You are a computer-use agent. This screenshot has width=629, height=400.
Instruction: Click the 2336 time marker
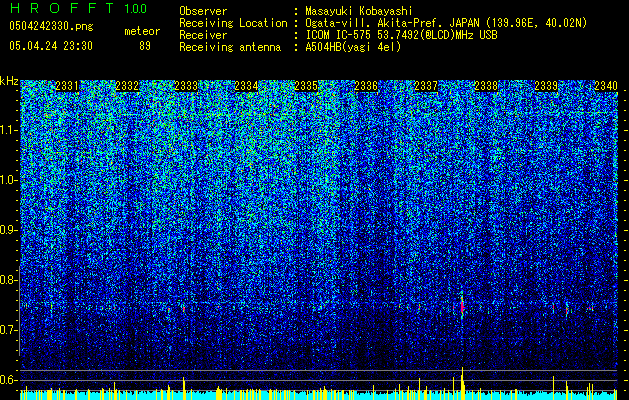(x=366, y=85)
